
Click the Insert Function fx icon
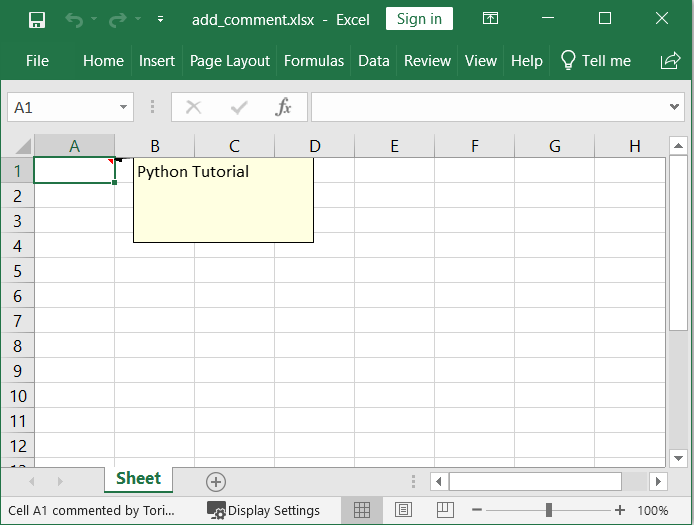click(283, 107)
